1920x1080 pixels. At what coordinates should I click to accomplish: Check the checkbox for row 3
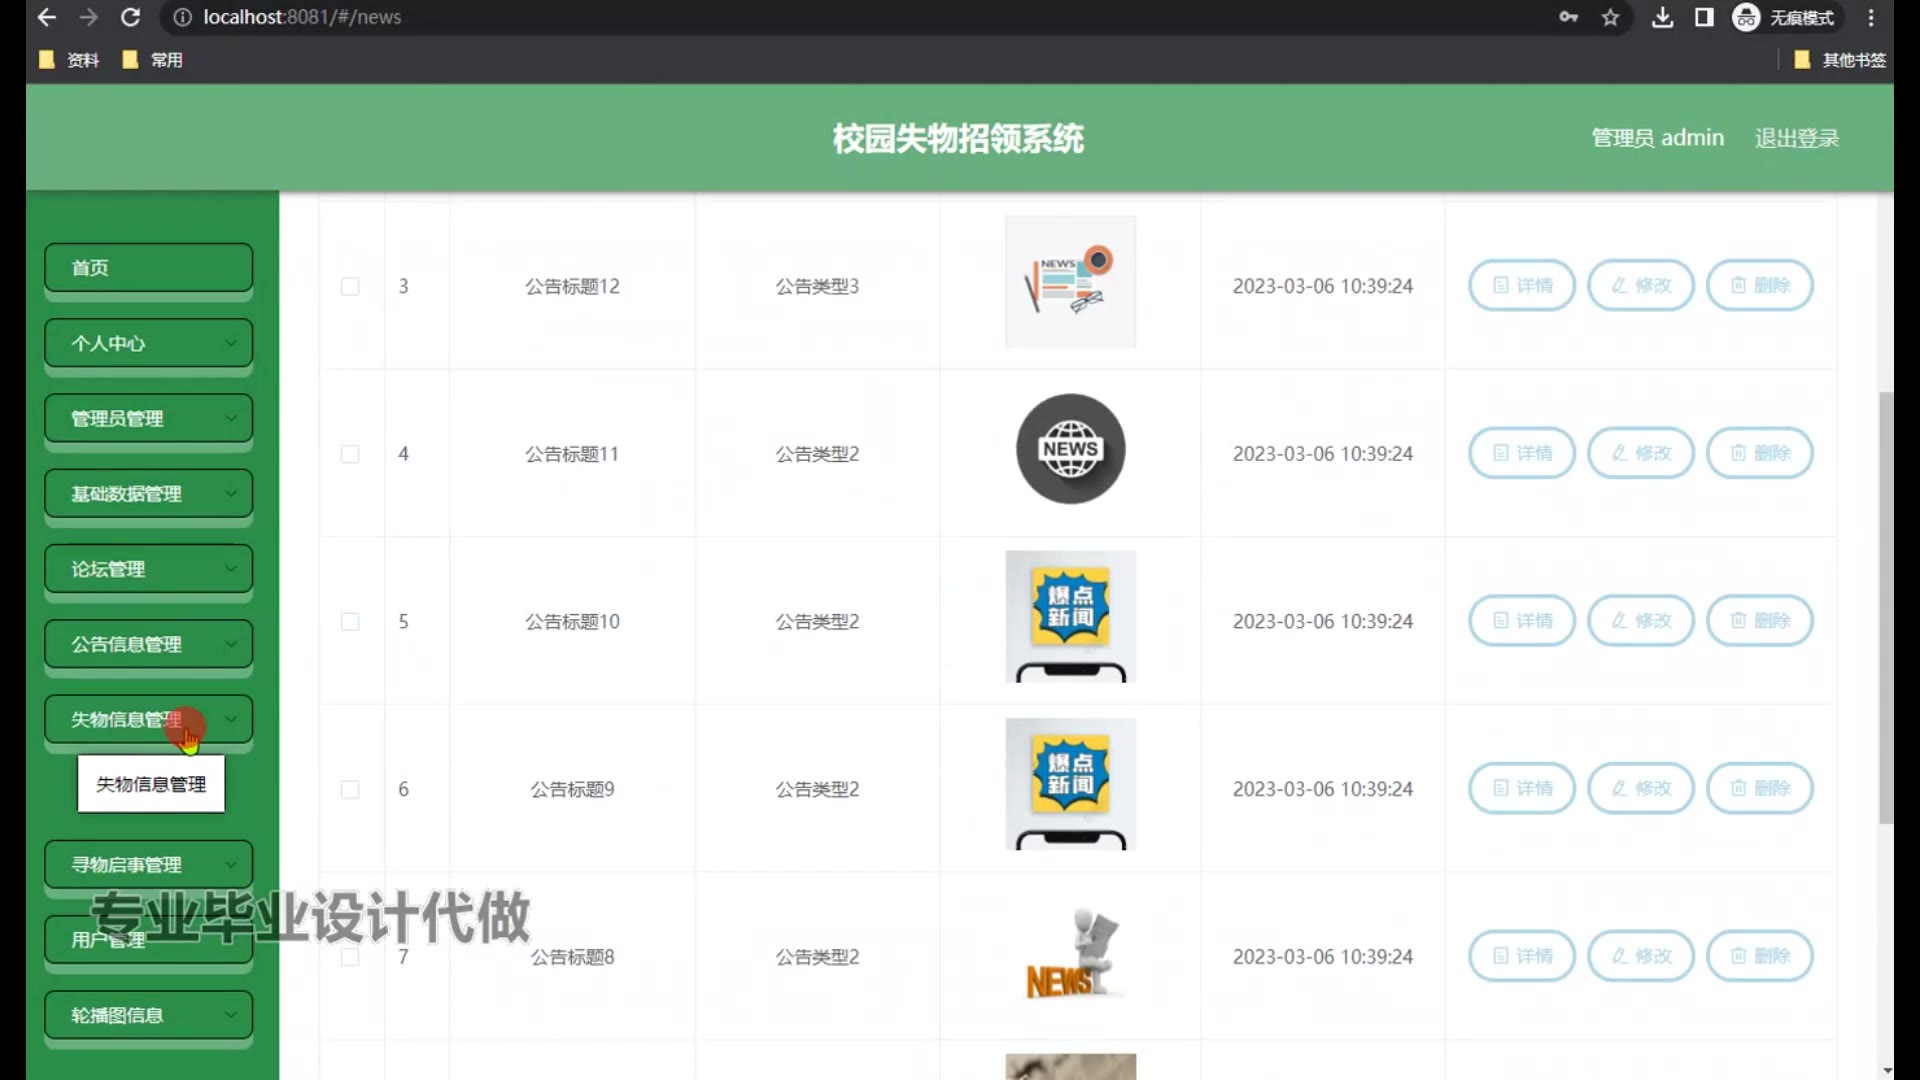click(350, 287)
